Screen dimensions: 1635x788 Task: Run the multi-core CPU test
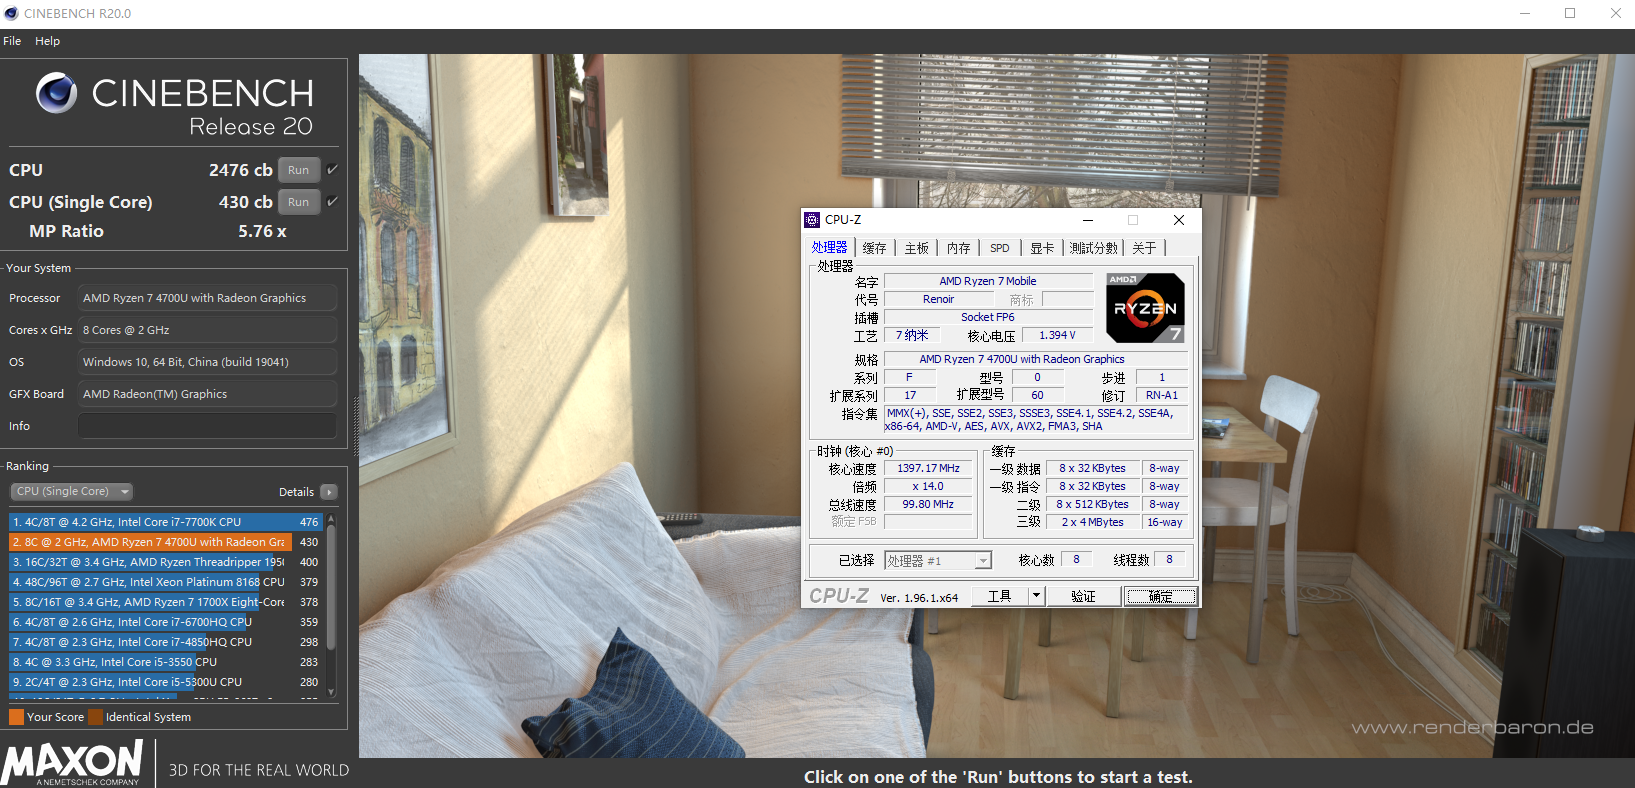point(299,170)
